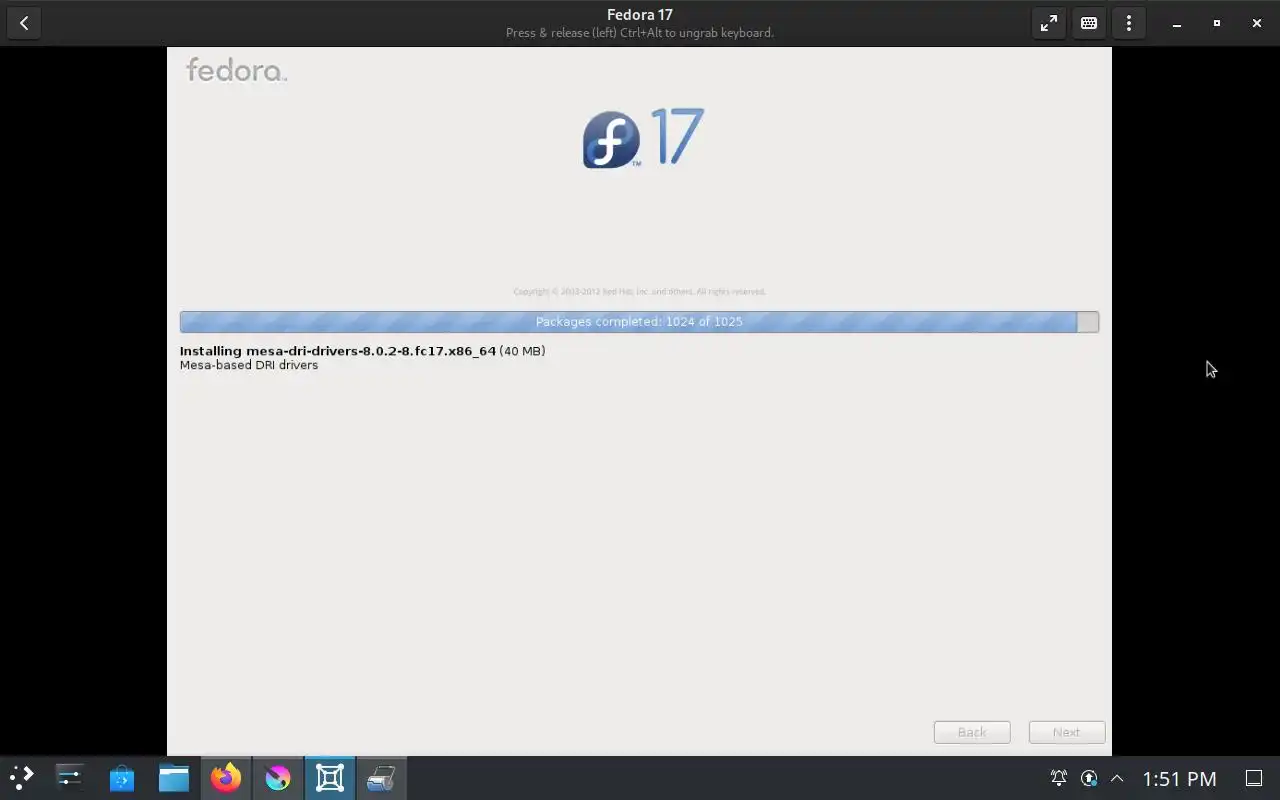Switch to the Boxes taskbar entry
The height and width of the screenshot is (800, 1280).
(x=330, y=778)
